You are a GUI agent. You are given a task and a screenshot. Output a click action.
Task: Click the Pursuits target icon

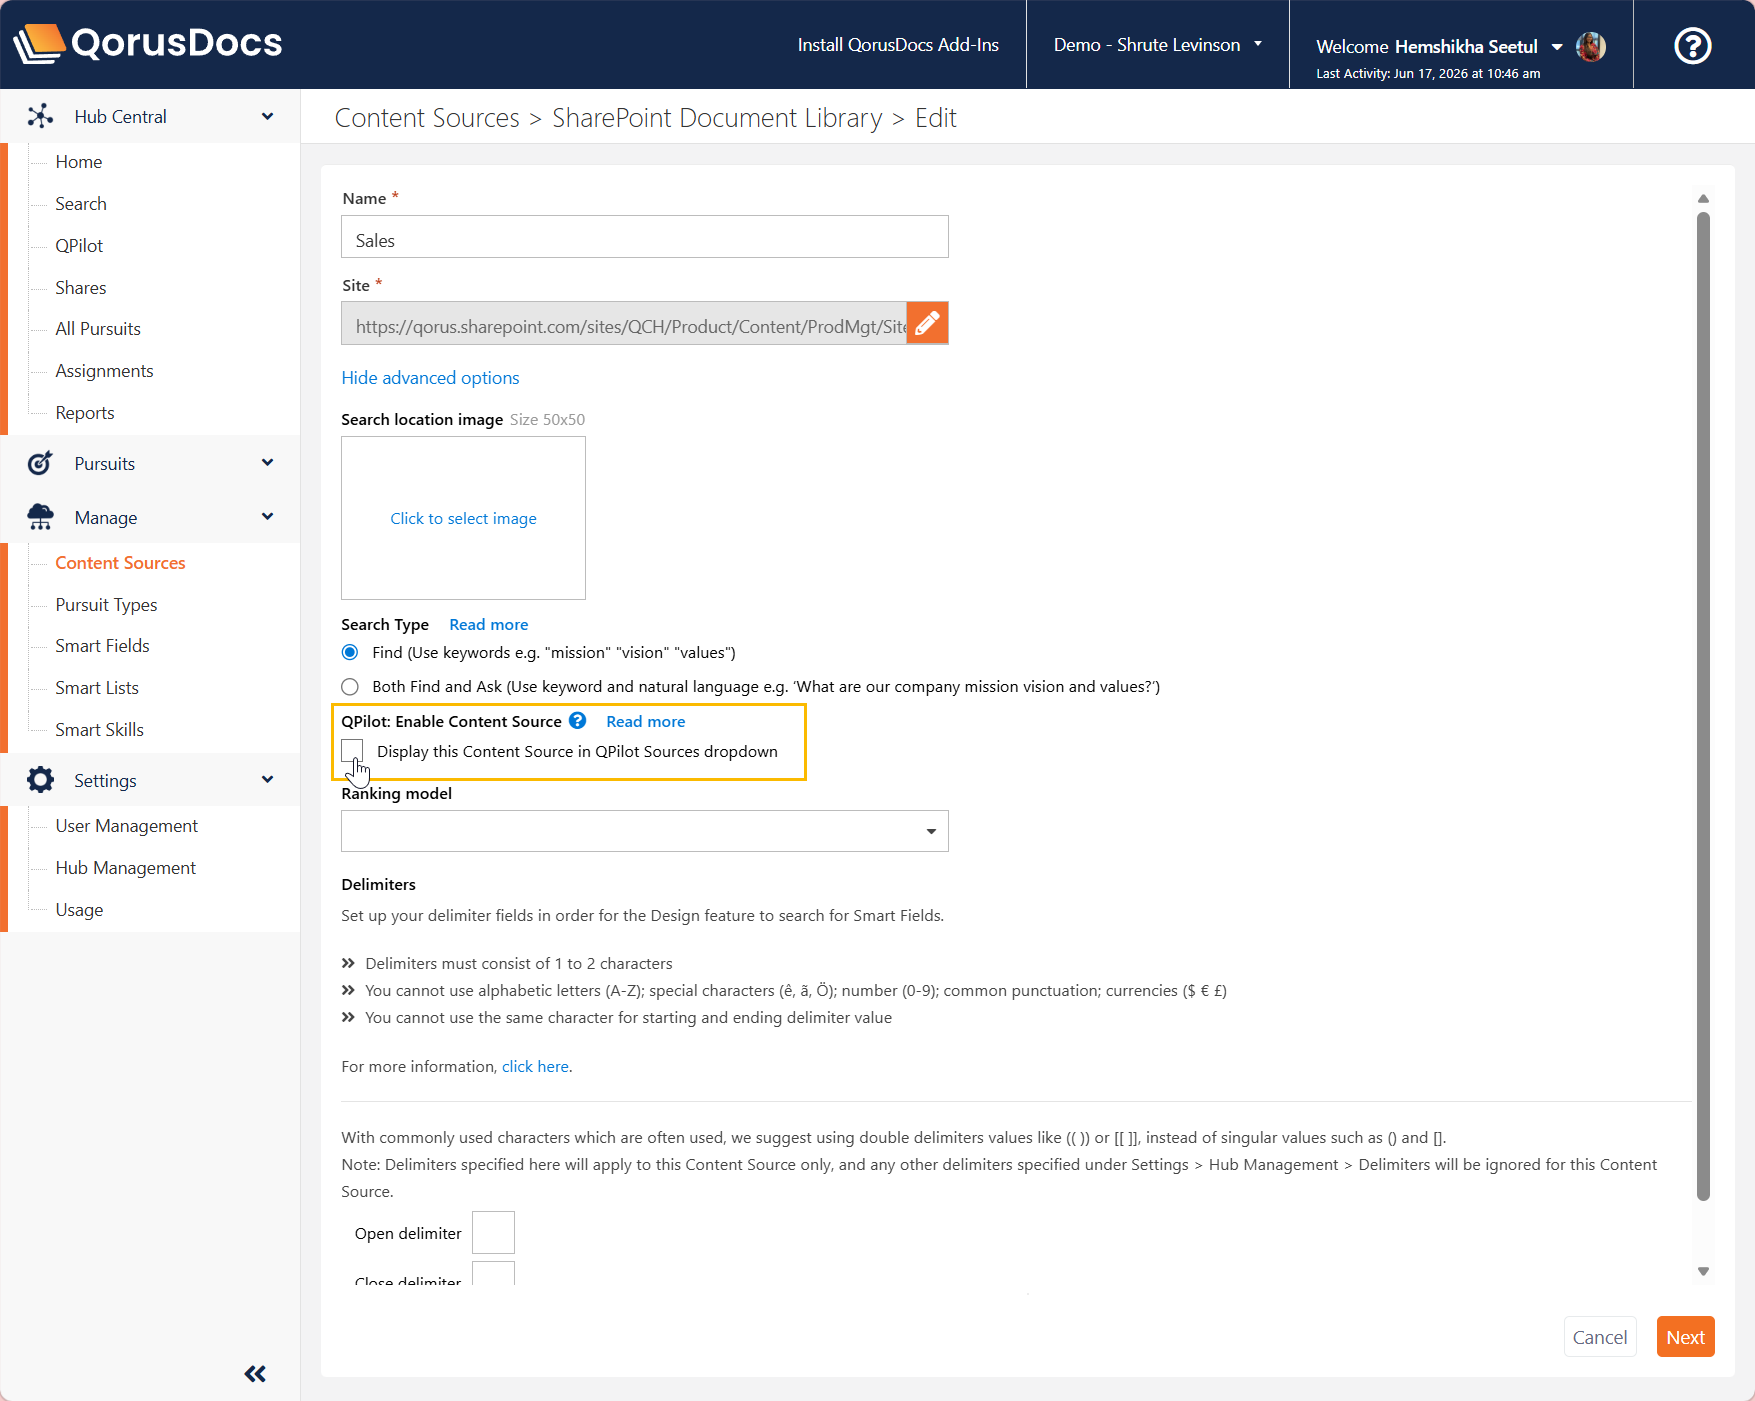pos(40,463)
